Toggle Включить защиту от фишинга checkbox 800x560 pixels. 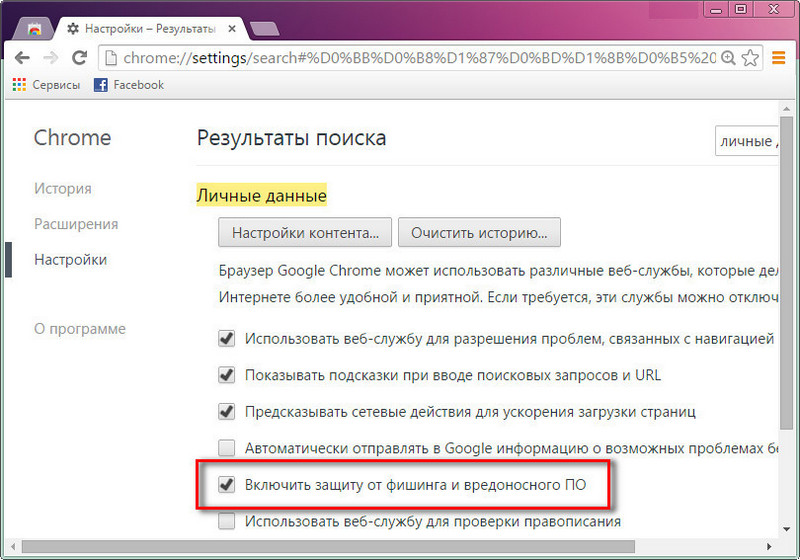pos(227,485)
